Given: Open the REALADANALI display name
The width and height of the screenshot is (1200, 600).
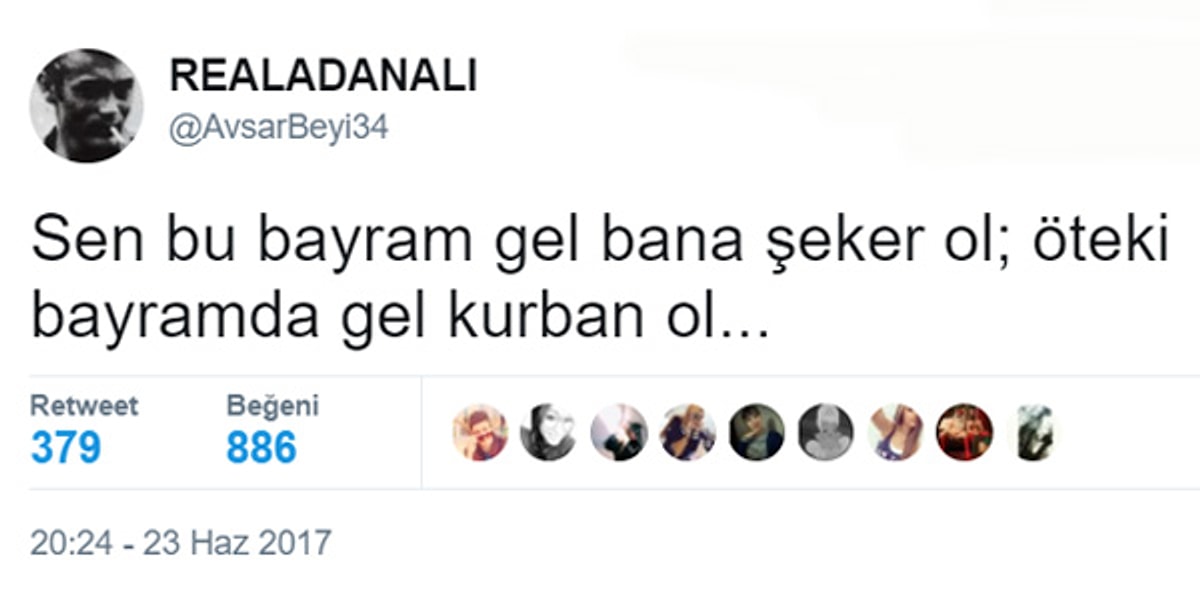Looking at the screenshot, I should coord(323,77).
